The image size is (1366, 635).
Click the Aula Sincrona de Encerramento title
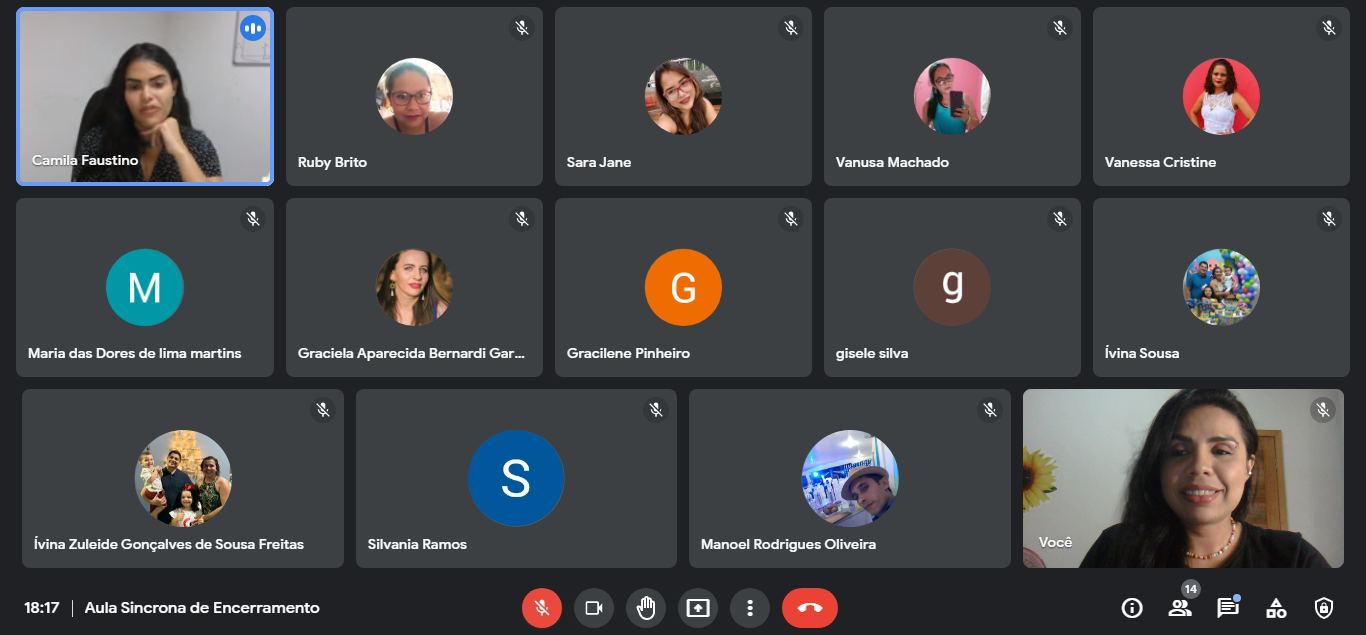(x=202, y=608)
